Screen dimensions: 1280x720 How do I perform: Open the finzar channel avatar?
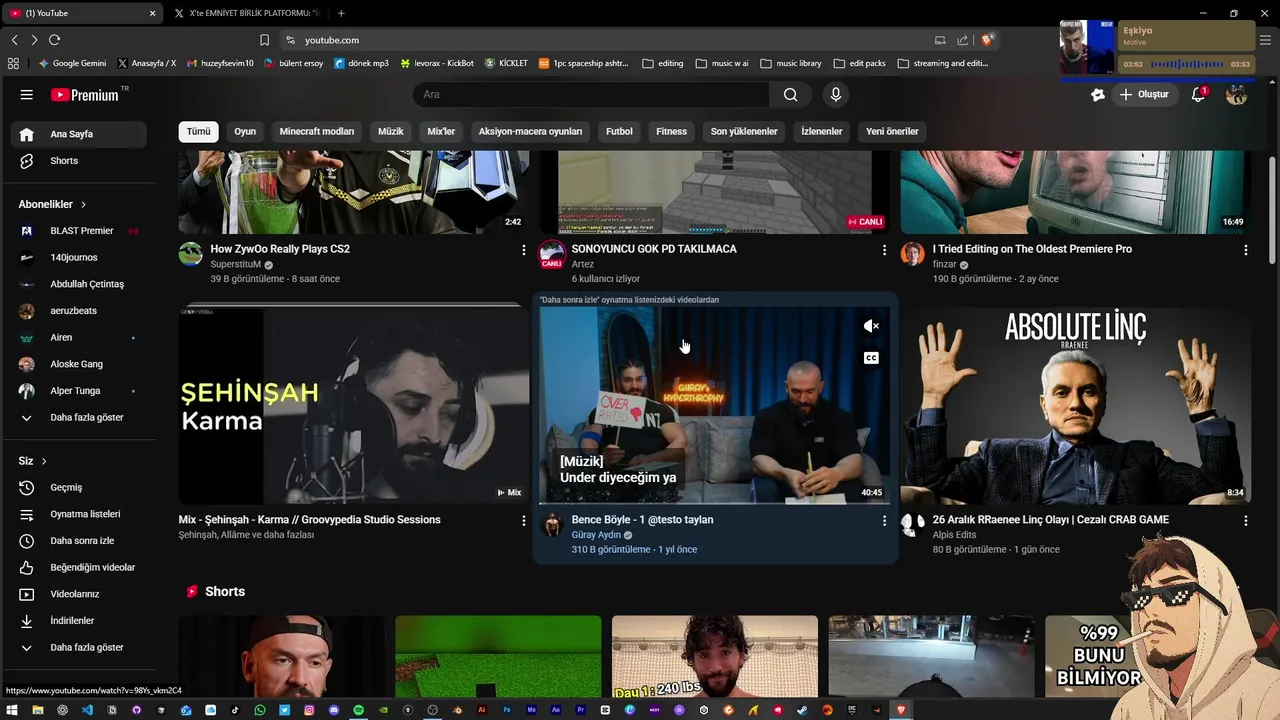tap(912, 254)
